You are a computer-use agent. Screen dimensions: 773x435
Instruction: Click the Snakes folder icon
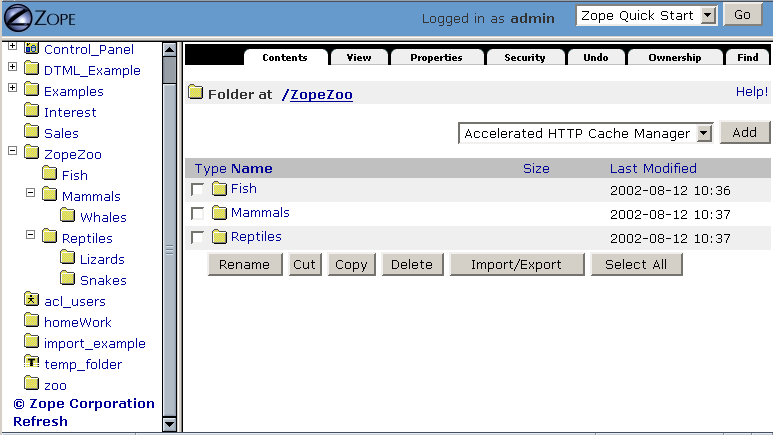click(68, 278)
